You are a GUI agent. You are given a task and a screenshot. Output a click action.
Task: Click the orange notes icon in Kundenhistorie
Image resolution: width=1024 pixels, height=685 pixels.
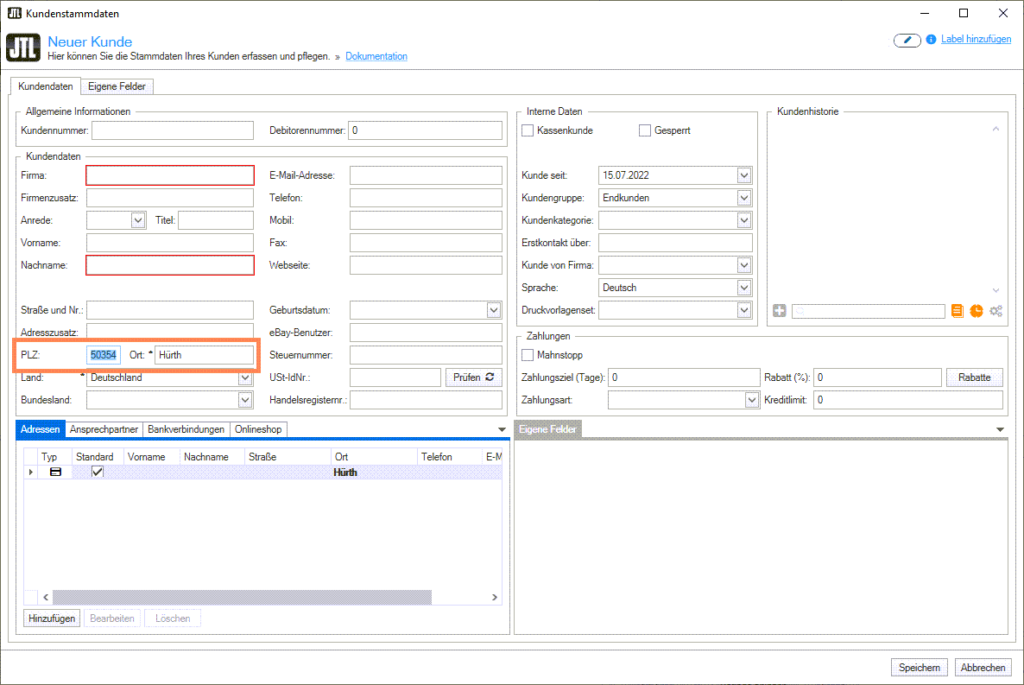(x=958, y=311)
